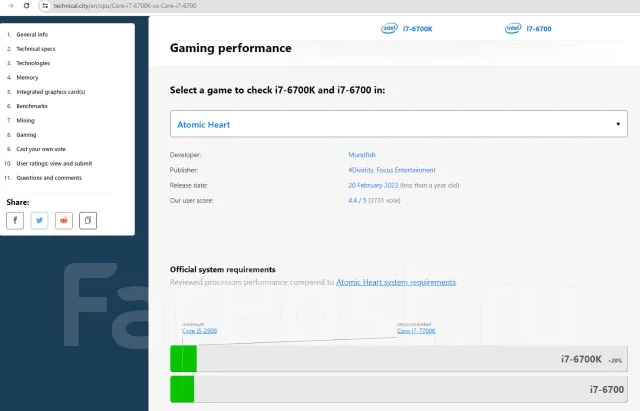This screenshot has height=411, width=640.
Task: Go to Cast your own vote
Action: coord(41,149)
